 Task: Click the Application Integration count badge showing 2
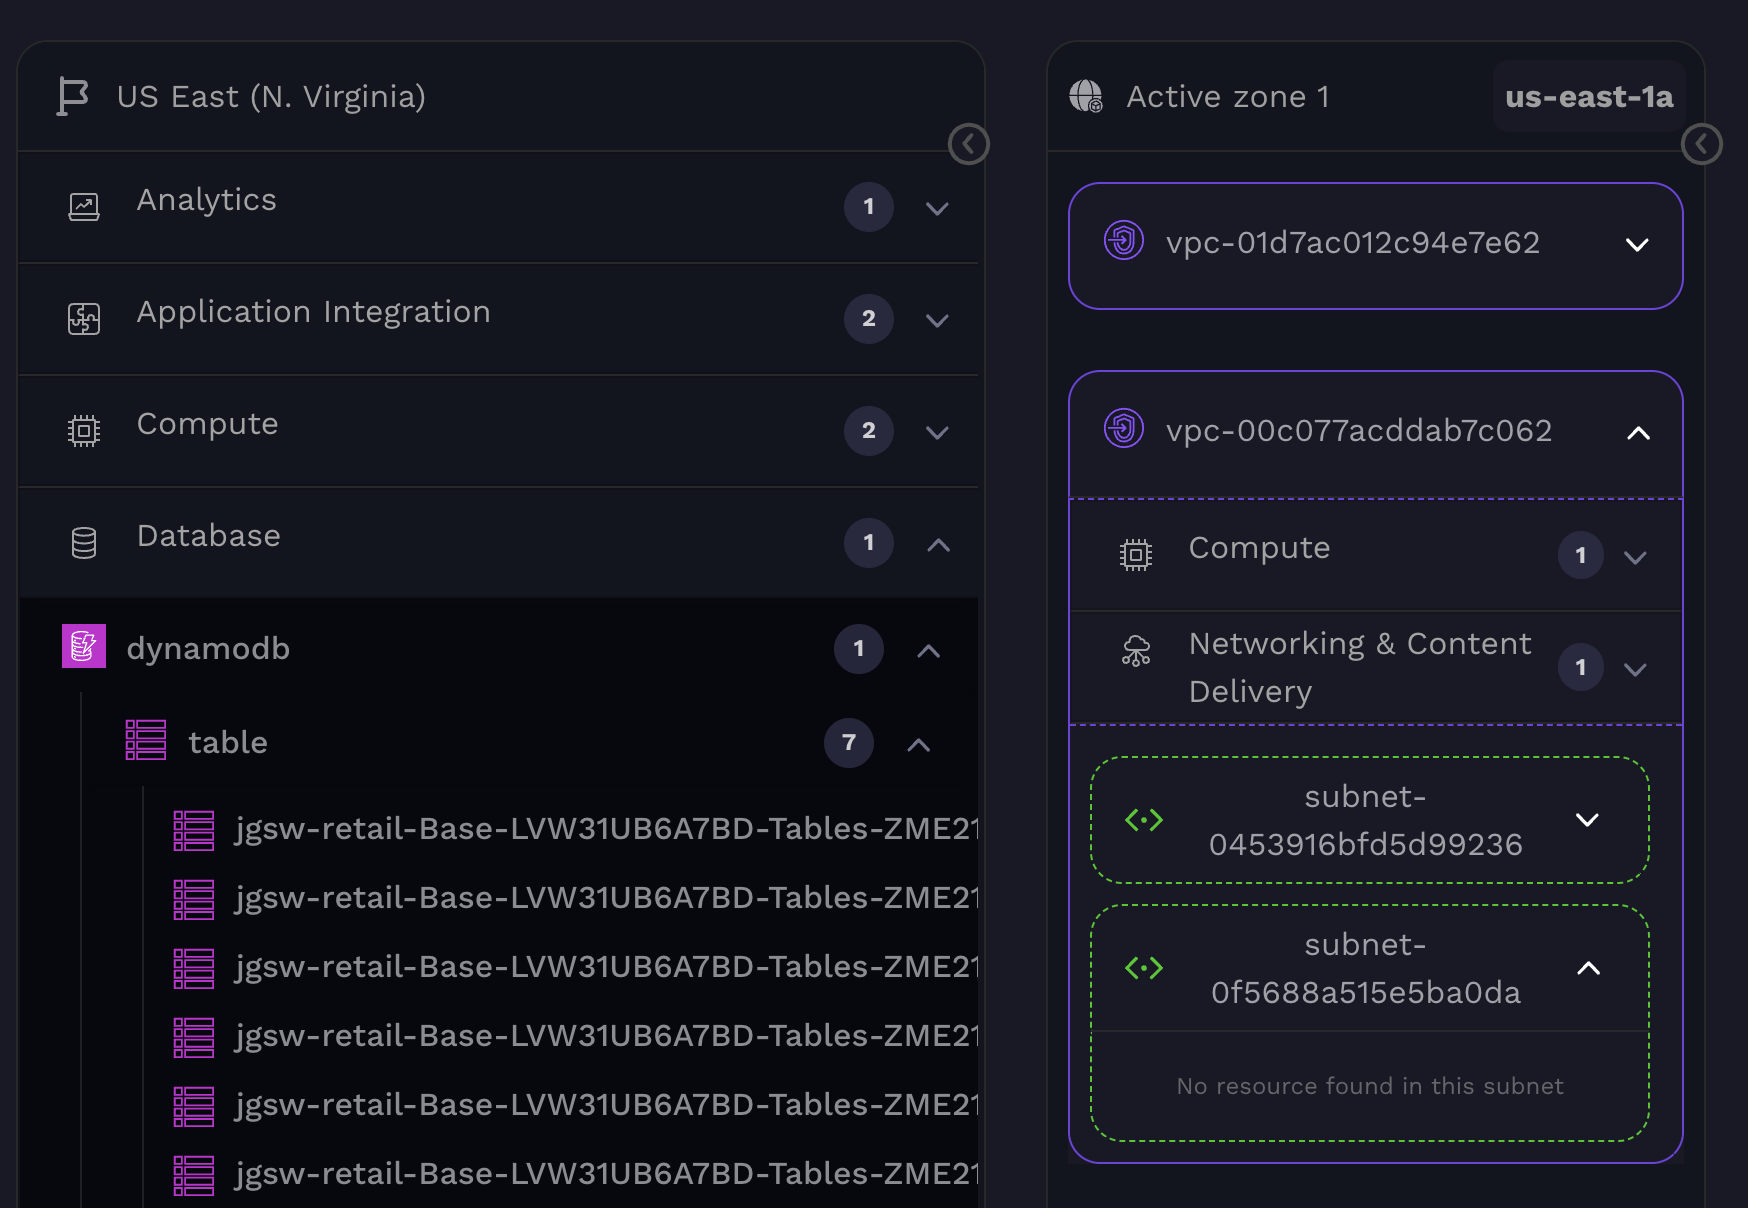pyautogui.click(x=869, y=319)
